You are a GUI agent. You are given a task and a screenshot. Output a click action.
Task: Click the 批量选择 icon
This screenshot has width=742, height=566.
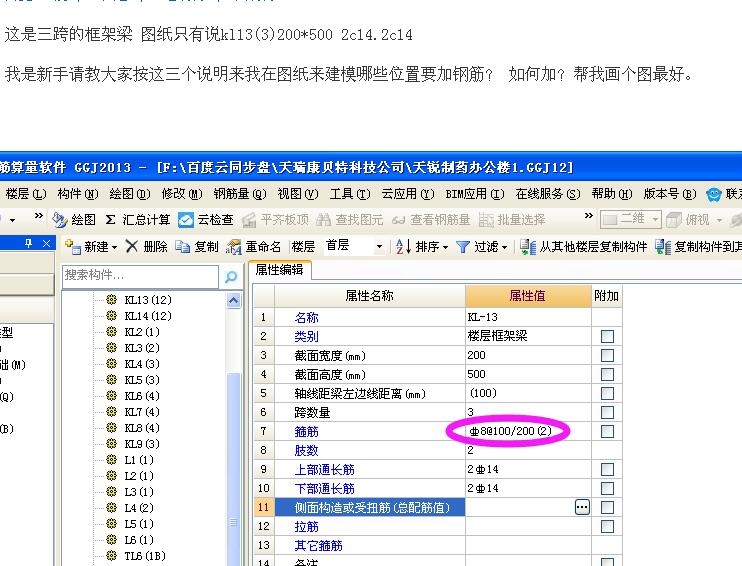coord(486,220)
